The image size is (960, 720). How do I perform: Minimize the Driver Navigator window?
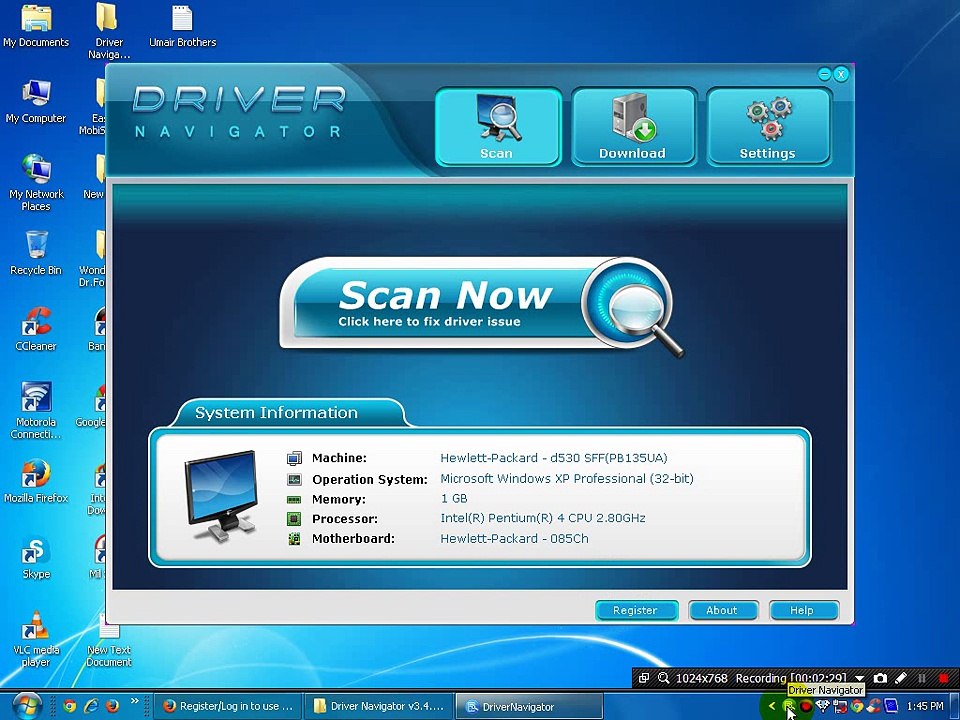click(824, 75)
